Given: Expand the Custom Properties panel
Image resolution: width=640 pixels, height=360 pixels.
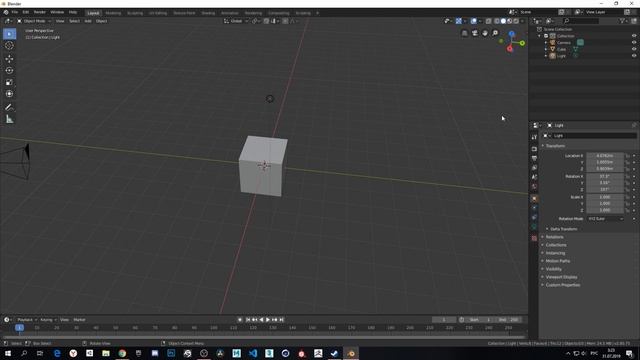Looking at the screenshot, I should coord(562,285).
